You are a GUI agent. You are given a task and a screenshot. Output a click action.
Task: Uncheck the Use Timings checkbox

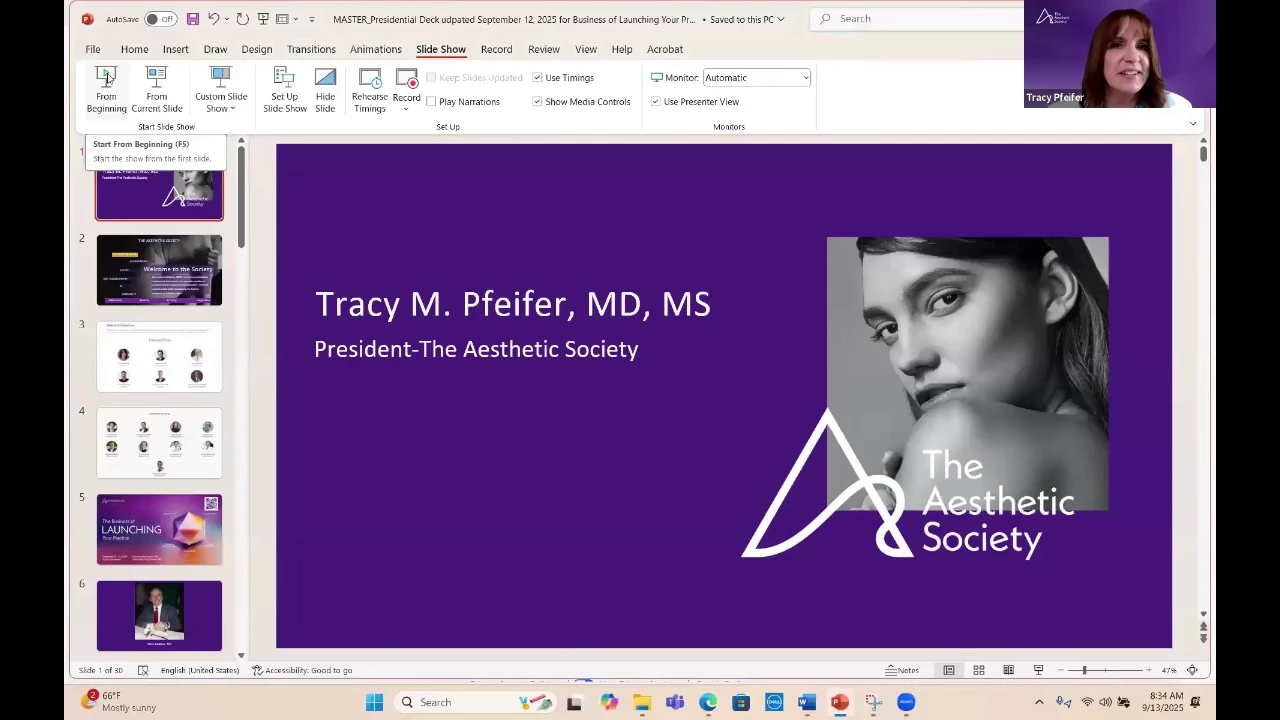(x=538, y=78)
